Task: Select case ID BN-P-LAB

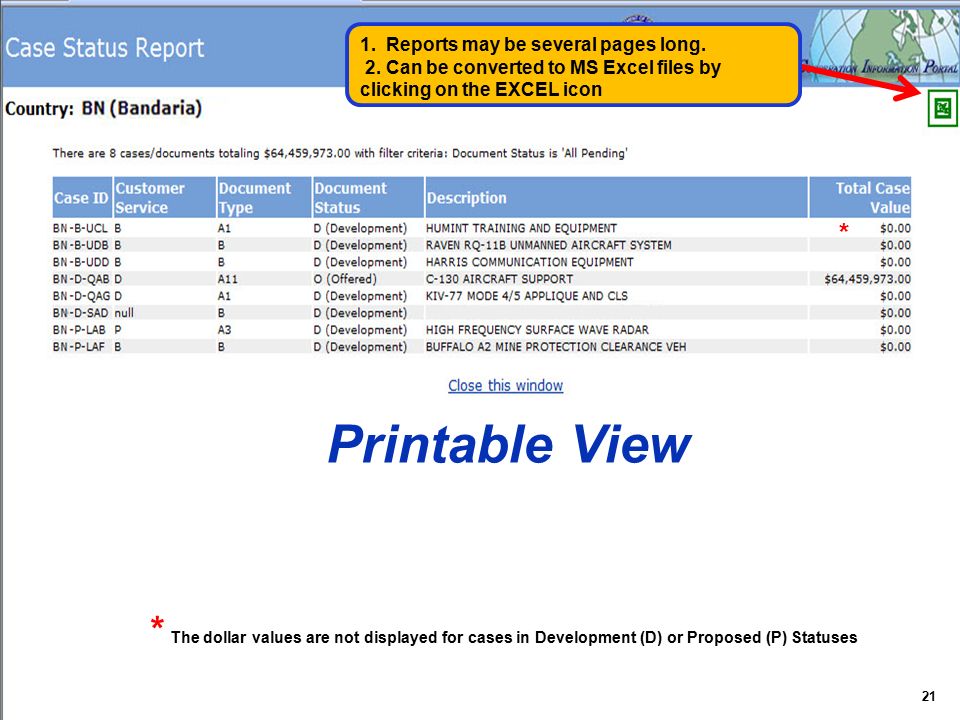Action: (79, 330)
